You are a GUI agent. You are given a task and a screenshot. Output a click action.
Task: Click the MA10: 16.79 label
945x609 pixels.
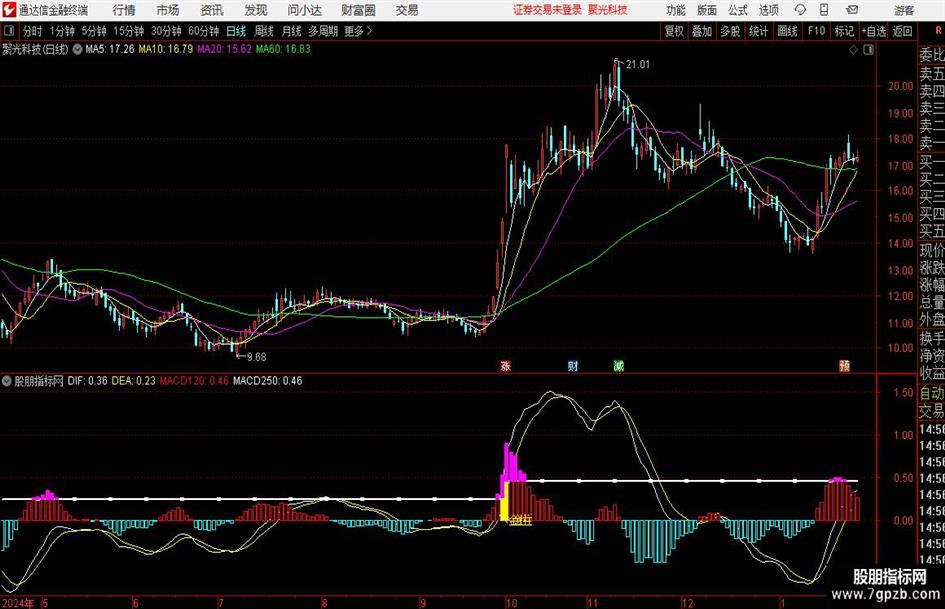click(x=166, y=49)
